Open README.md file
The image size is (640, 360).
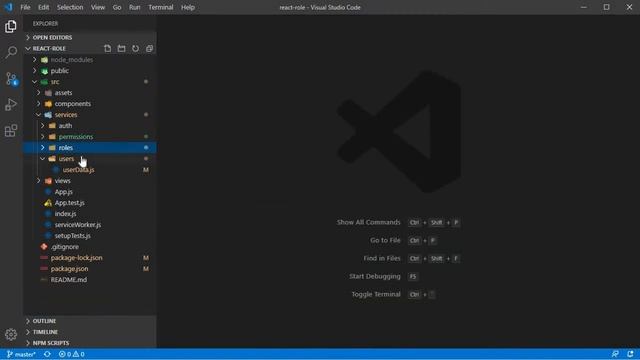click(90, 280)
